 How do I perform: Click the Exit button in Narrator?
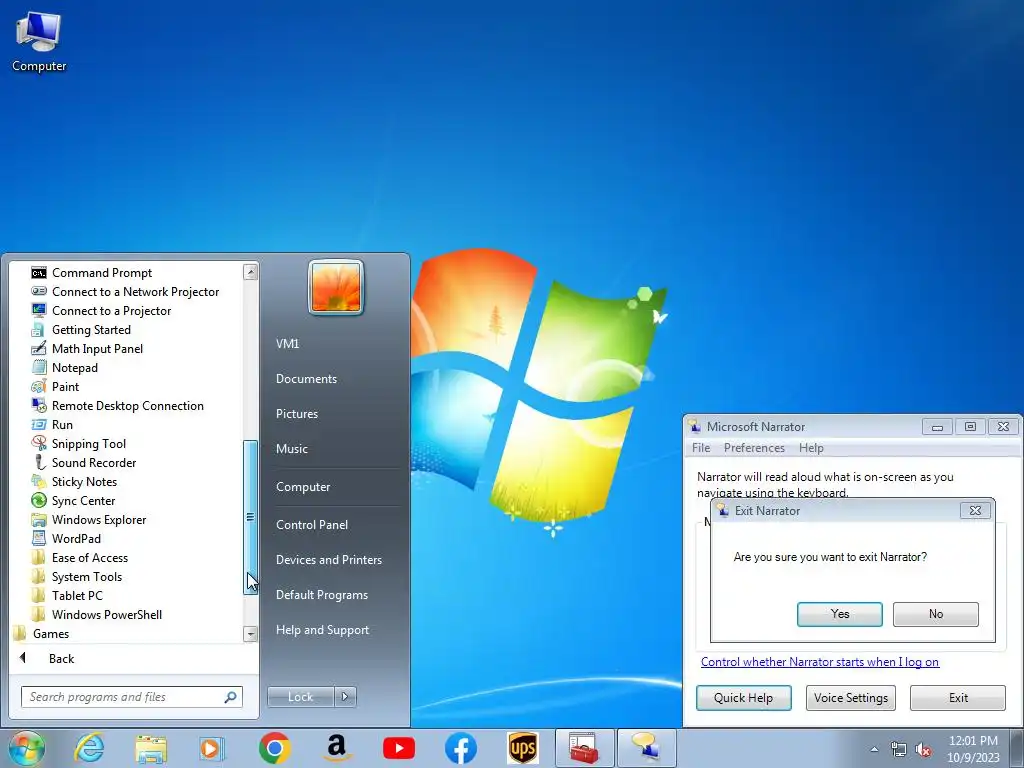coord(958,697)
